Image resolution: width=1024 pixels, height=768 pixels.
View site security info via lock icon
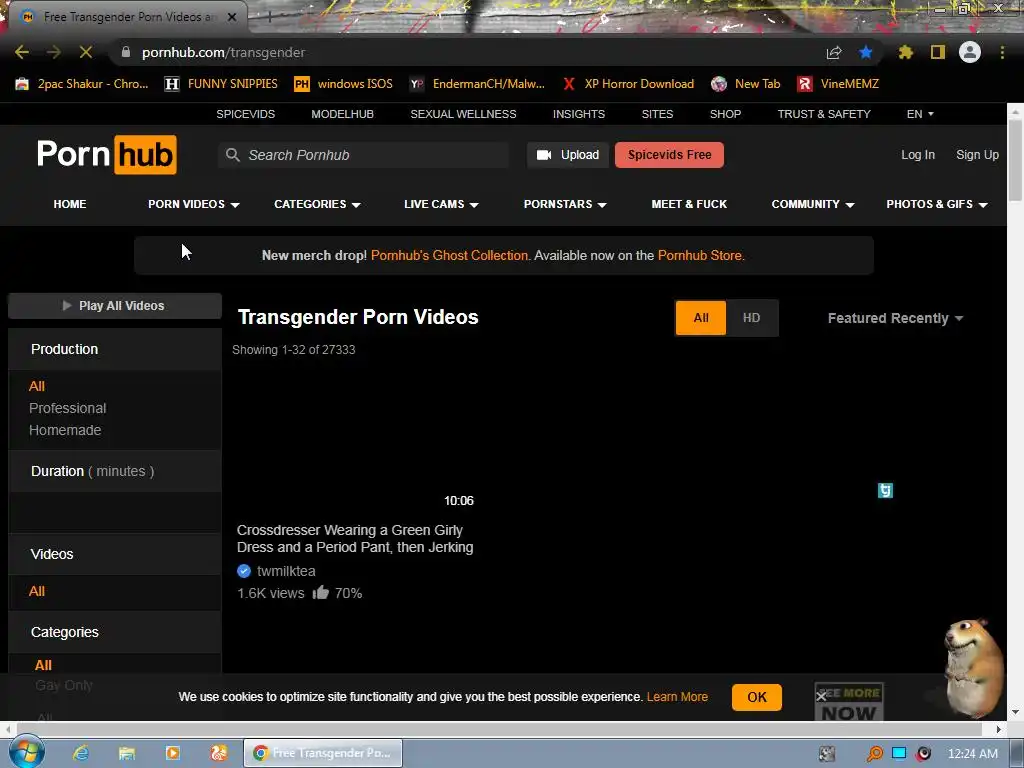point(125,52)
